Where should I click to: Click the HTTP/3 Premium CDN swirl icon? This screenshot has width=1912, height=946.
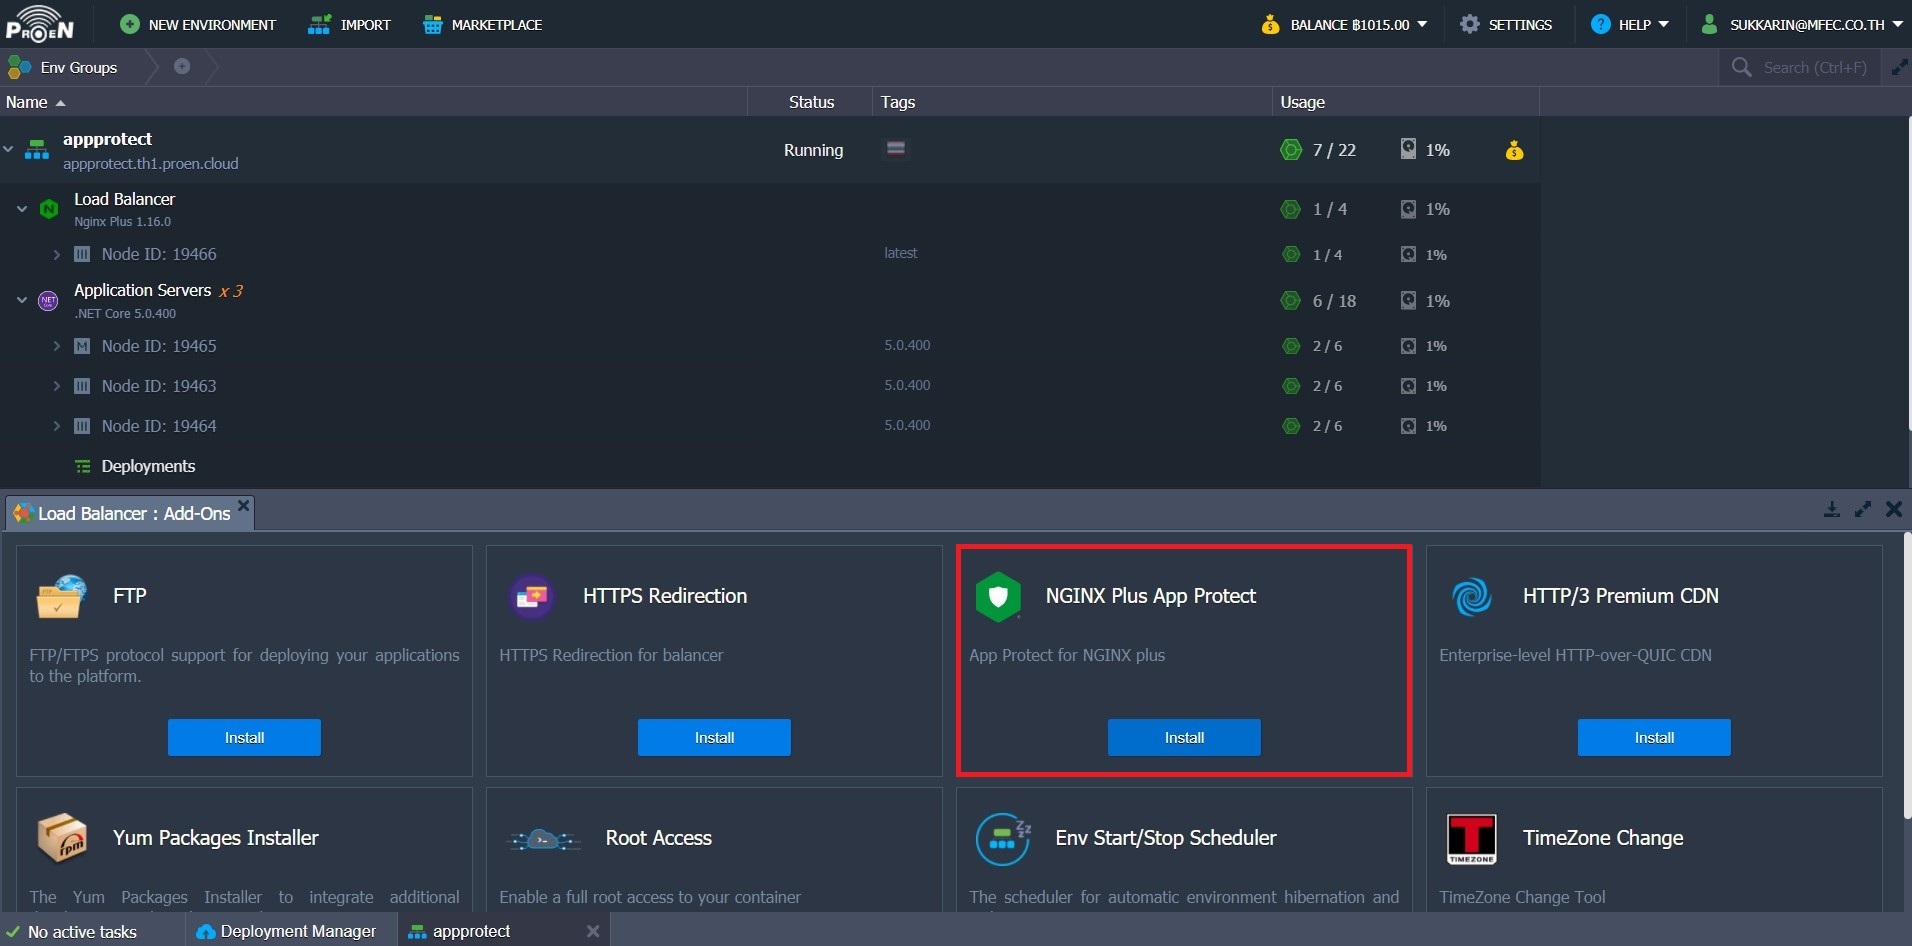click(x=1471, y=597)
